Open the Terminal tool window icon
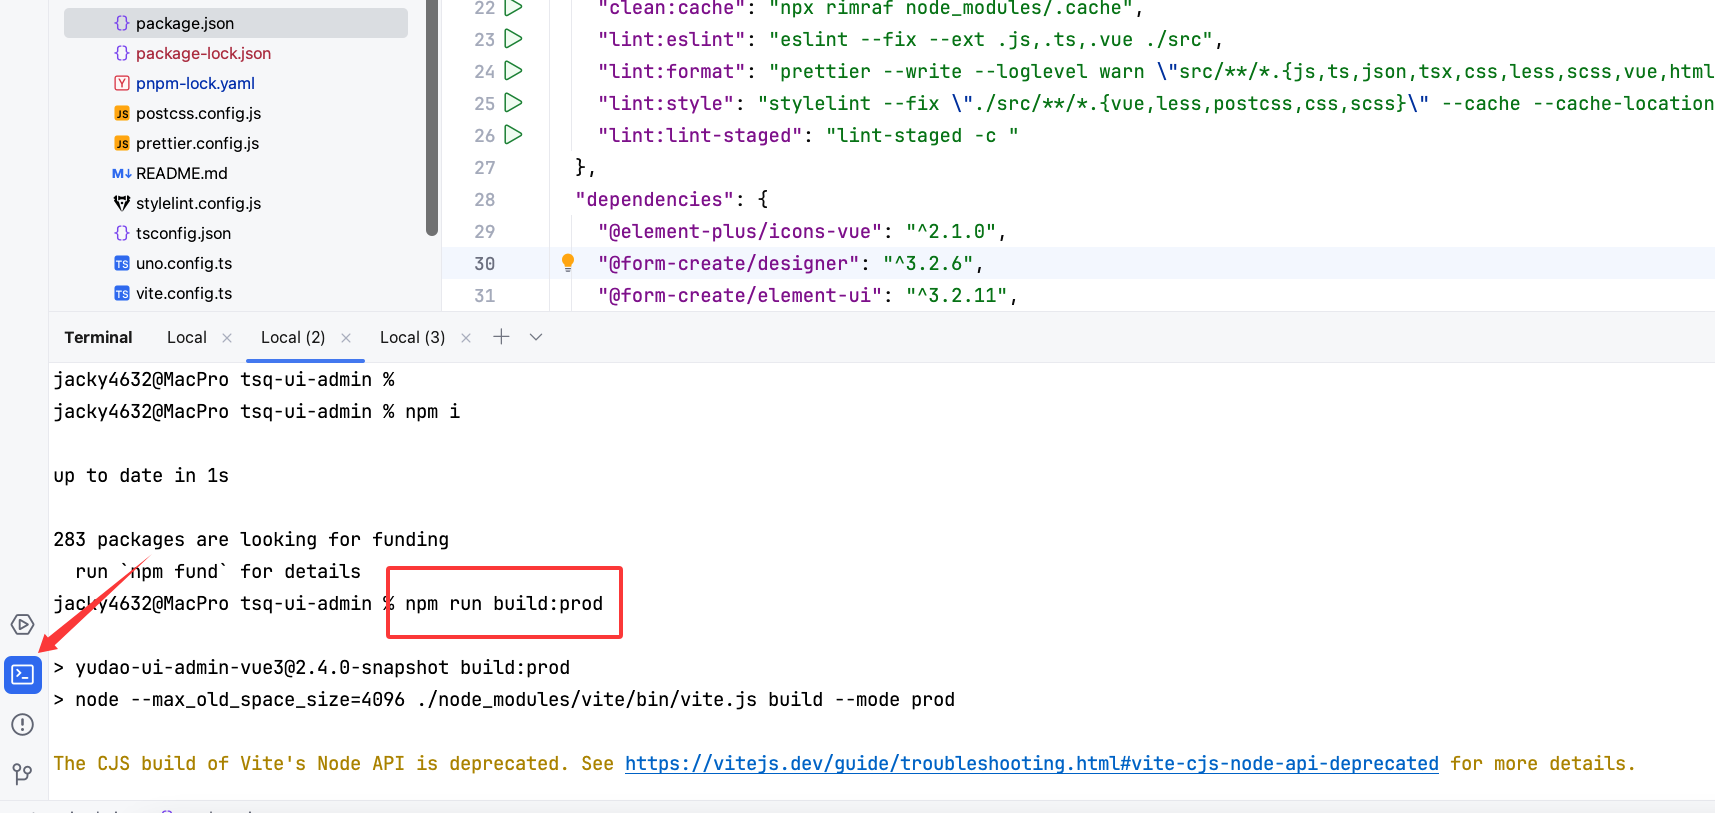 [x=22, y=675]
